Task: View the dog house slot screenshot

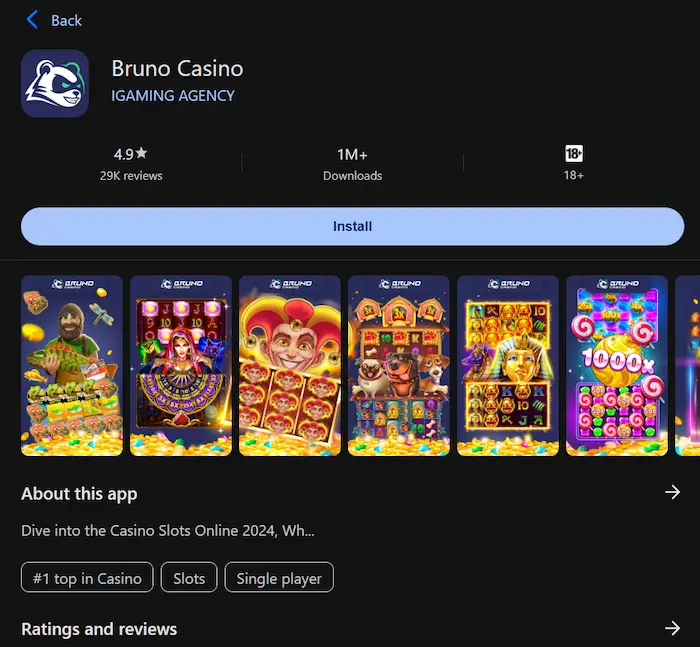Action: pyautogui.click(x=399, y=366)
